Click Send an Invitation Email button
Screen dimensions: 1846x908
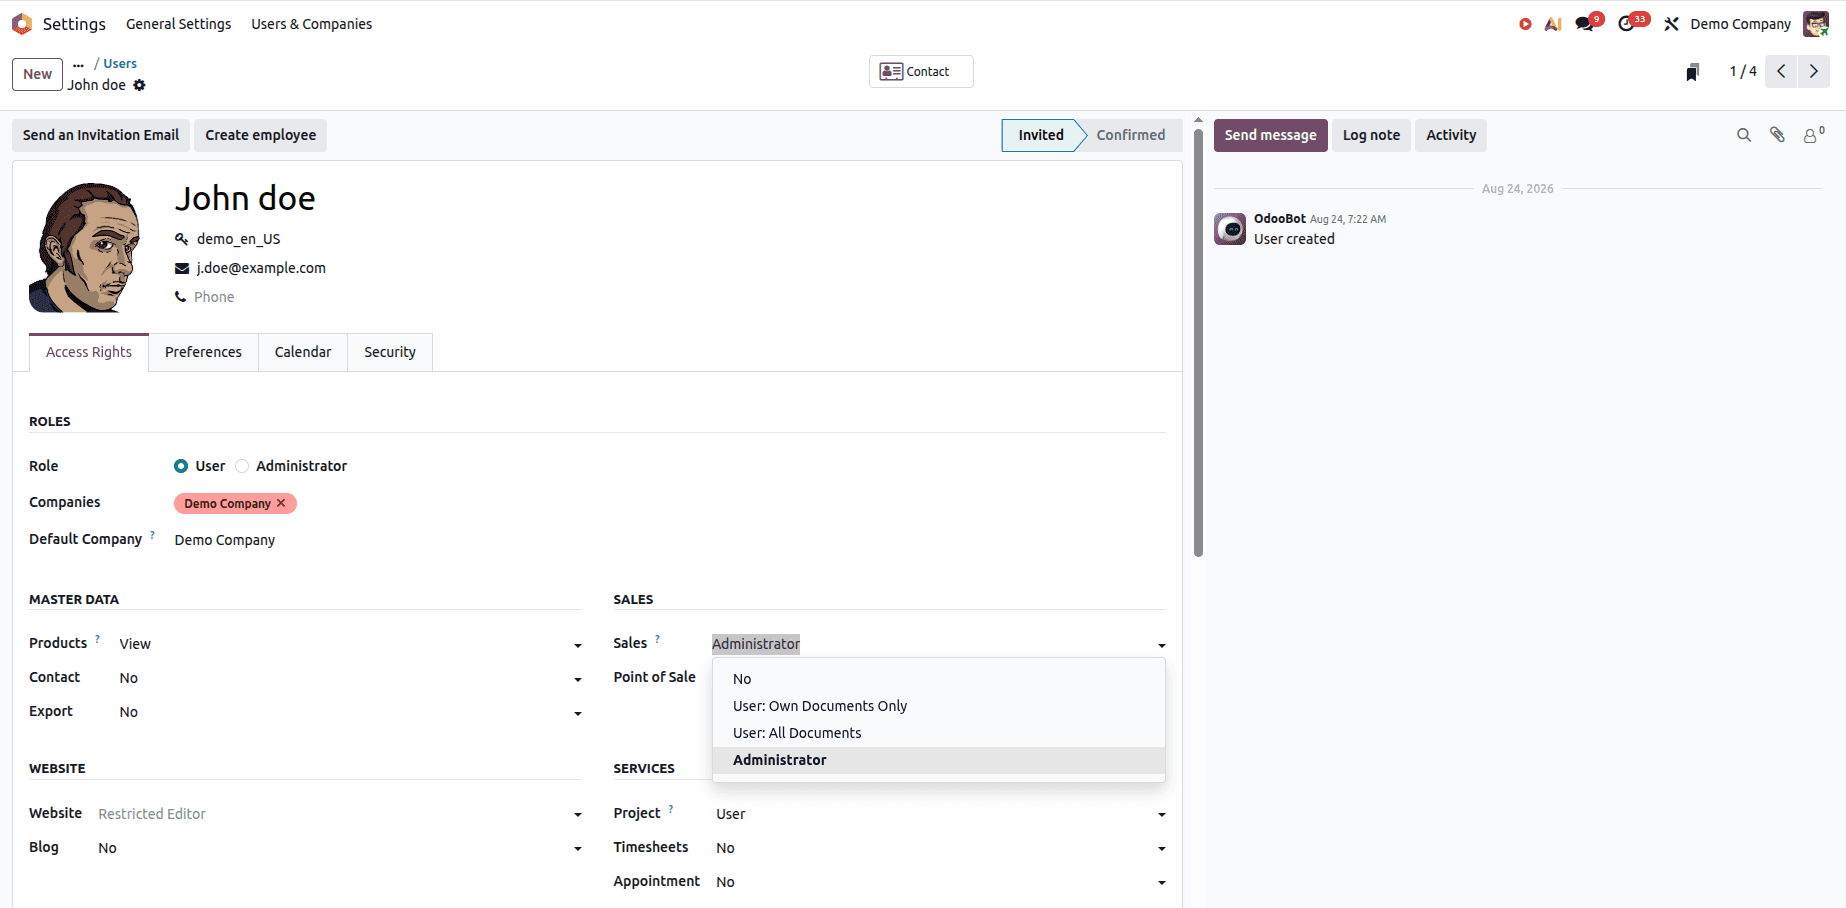coord(101,135)
